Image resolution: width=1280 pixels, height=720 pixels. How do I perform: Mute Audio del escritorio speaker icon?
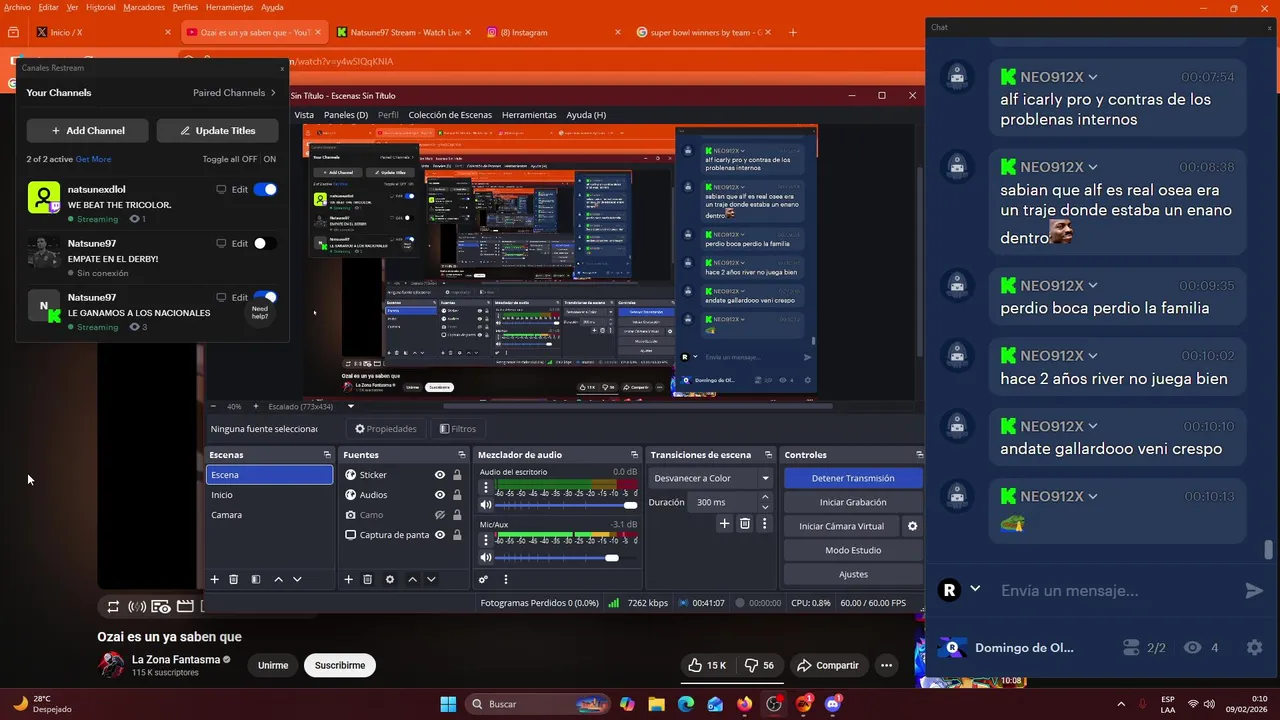point(486,505)
